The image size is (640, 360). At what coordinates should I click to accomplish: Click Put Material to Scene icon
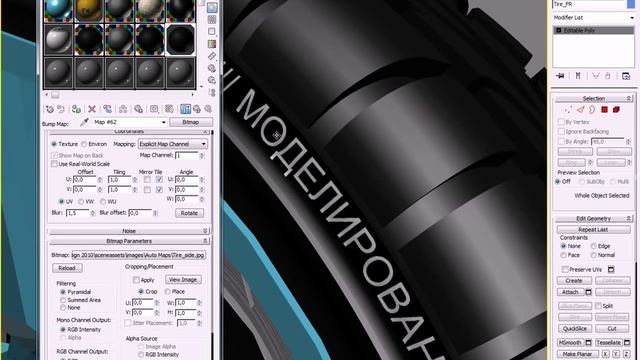(x=61, y=109)
